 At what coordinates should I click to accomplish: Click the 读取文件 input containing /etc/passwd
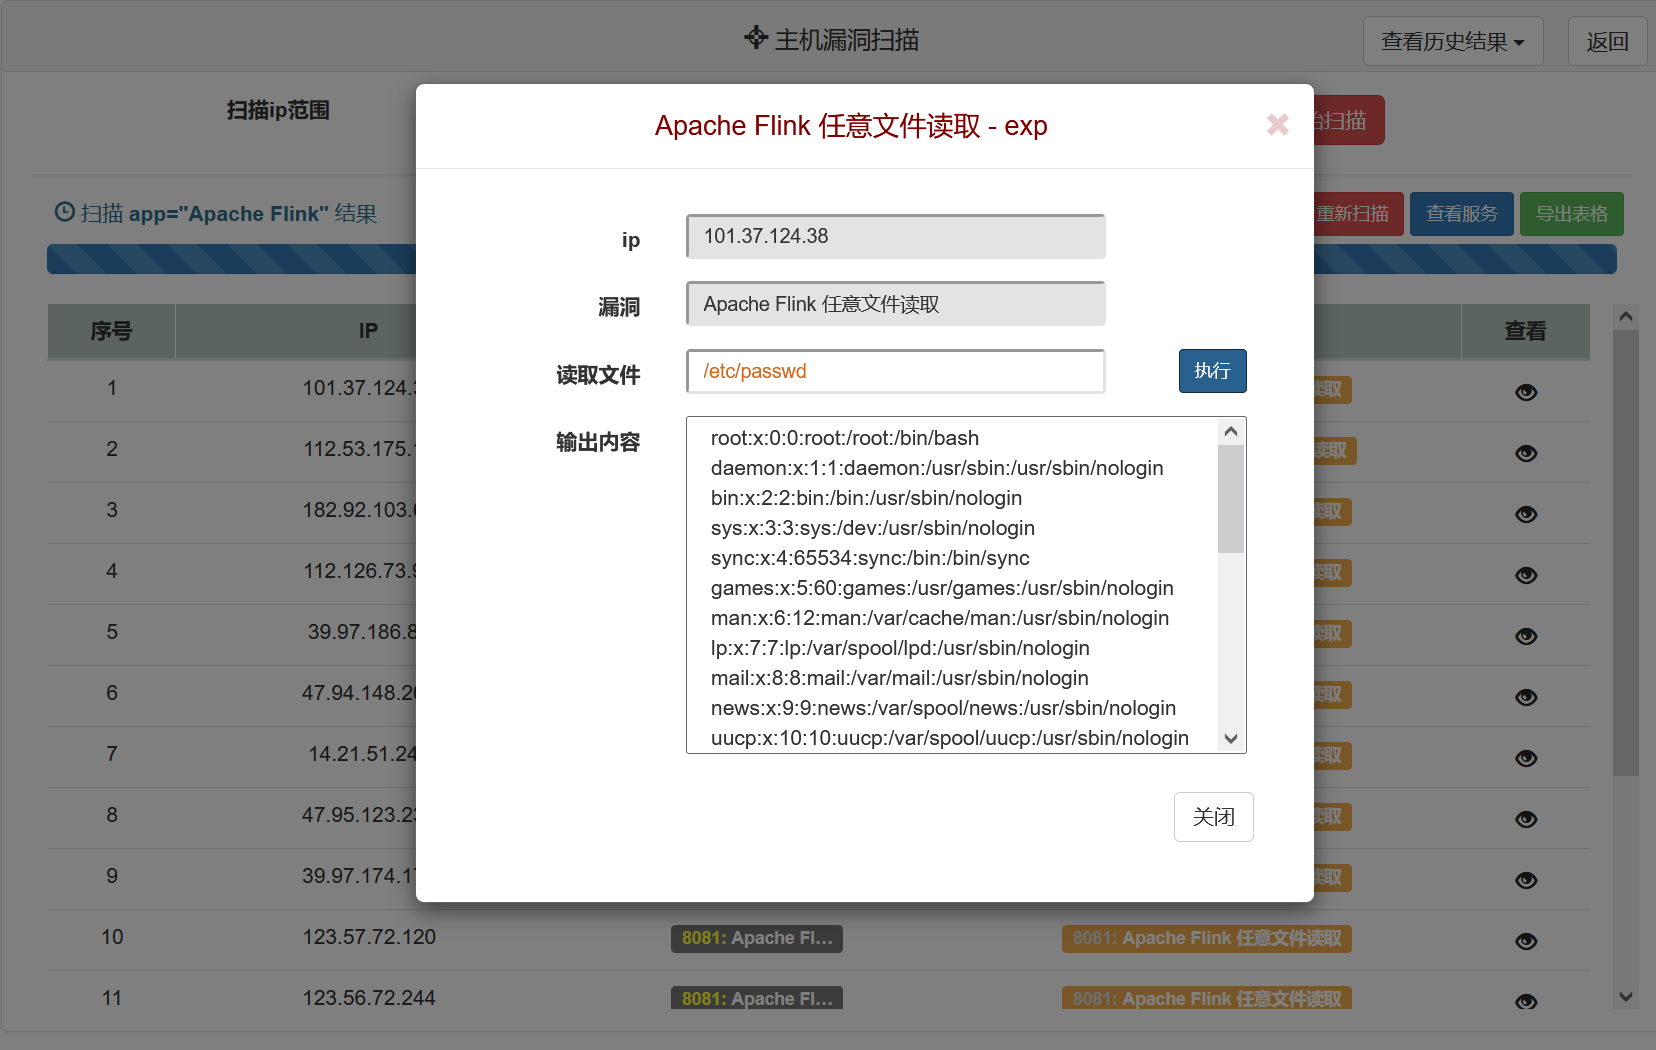tap(896, 371)
